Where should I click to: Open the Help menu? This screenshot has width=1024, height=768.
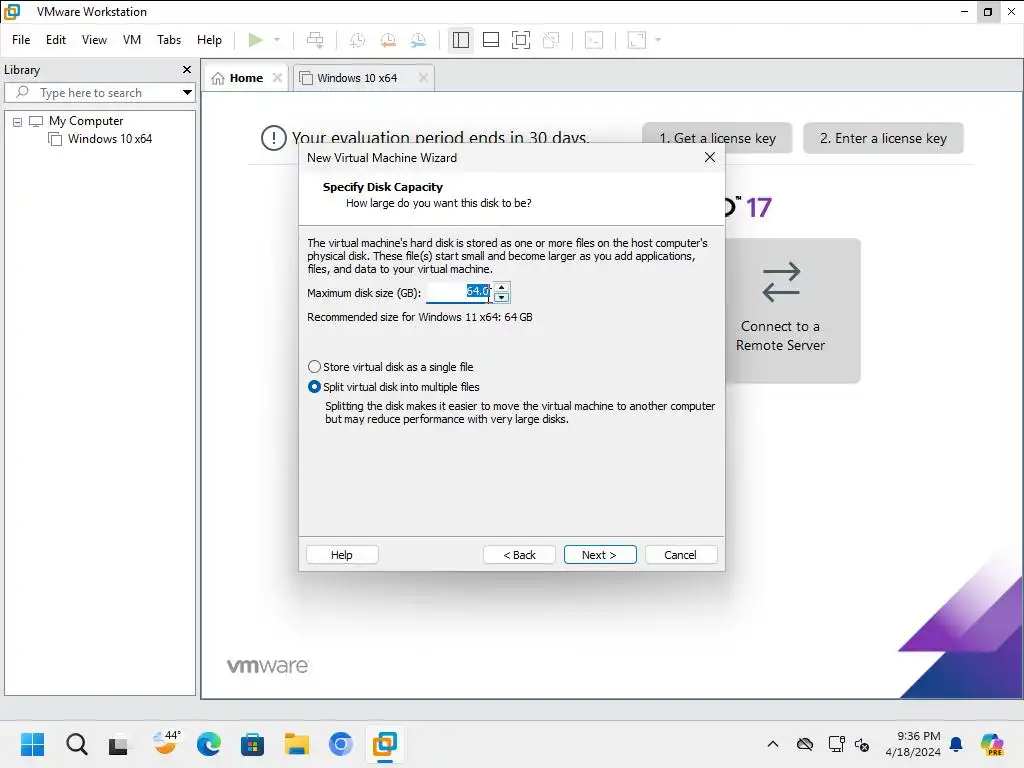(209, 40)
